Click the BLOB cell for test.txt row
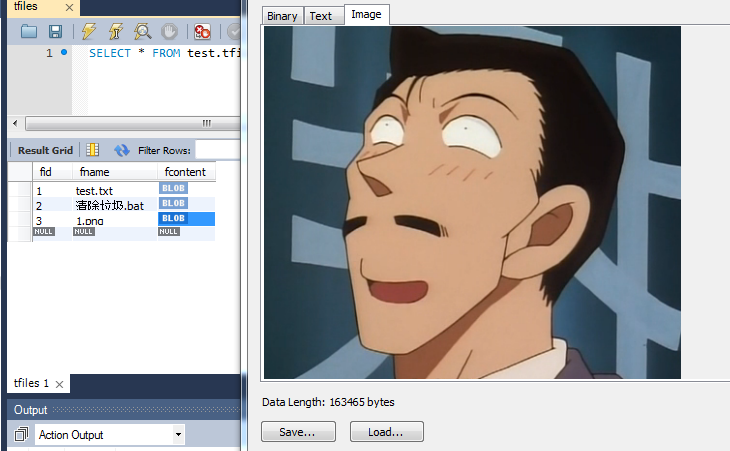Screen dimensions: 730x451 (186, 188)
